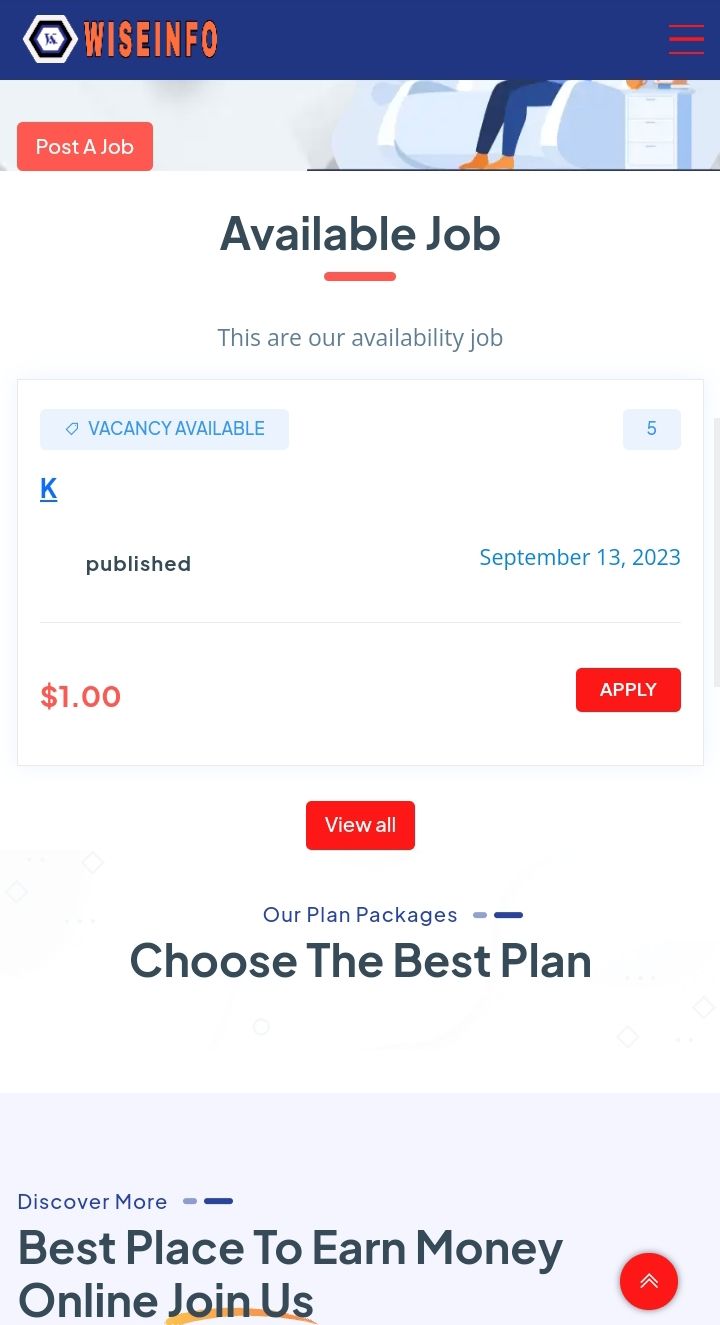Open the job titled K
The image size is (720, 1325).
(48, 489)
